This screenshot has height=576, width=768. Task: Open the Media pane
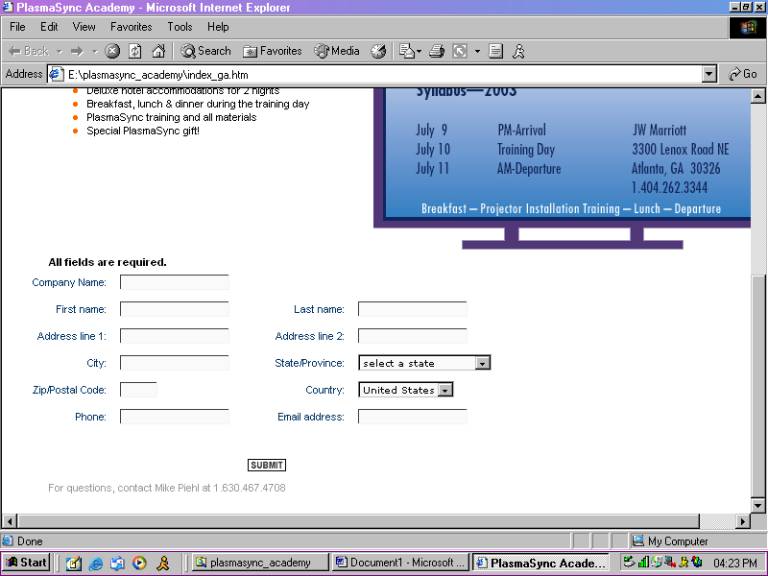(337, 51)
